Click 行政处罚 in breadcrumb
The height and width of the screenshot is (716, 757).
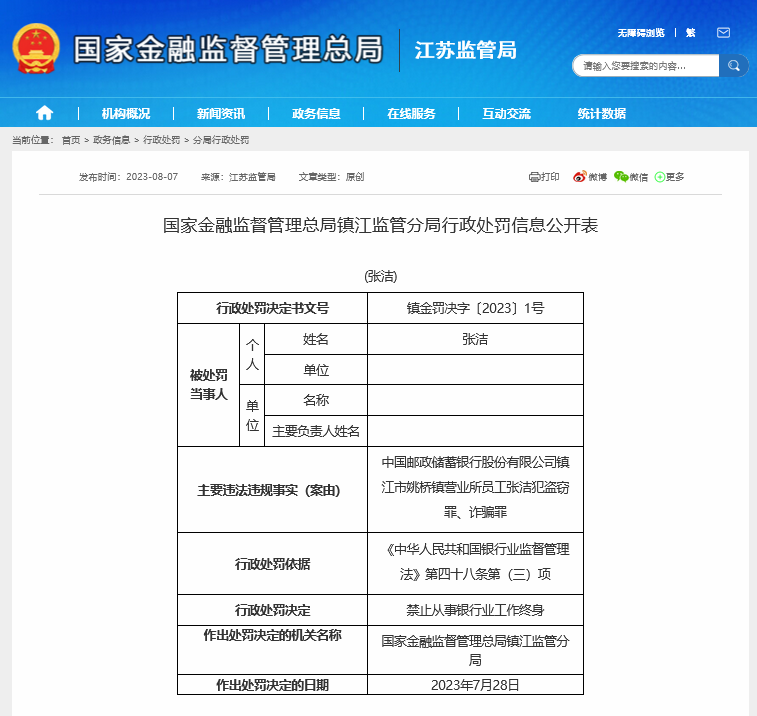tap(162, 140)
